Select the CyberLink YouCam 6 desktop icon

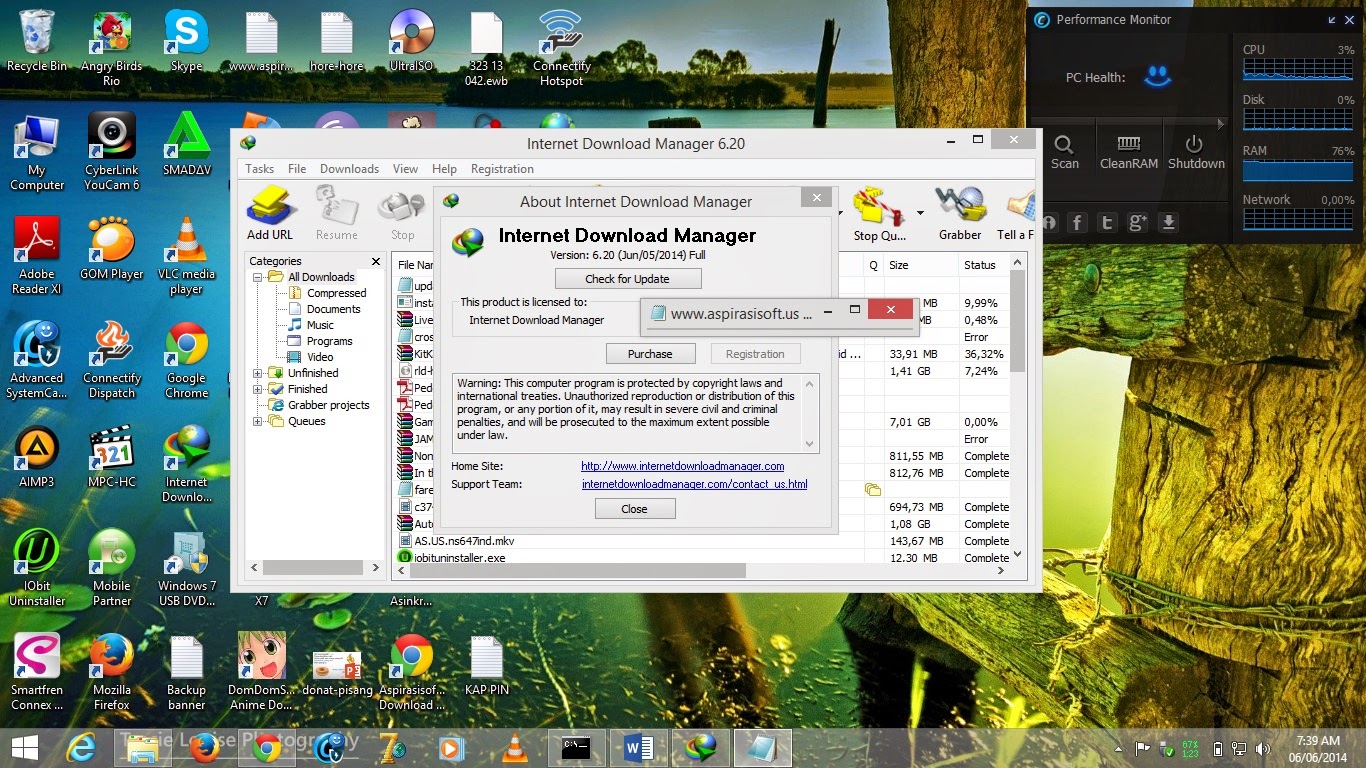(x=111, y=152)
